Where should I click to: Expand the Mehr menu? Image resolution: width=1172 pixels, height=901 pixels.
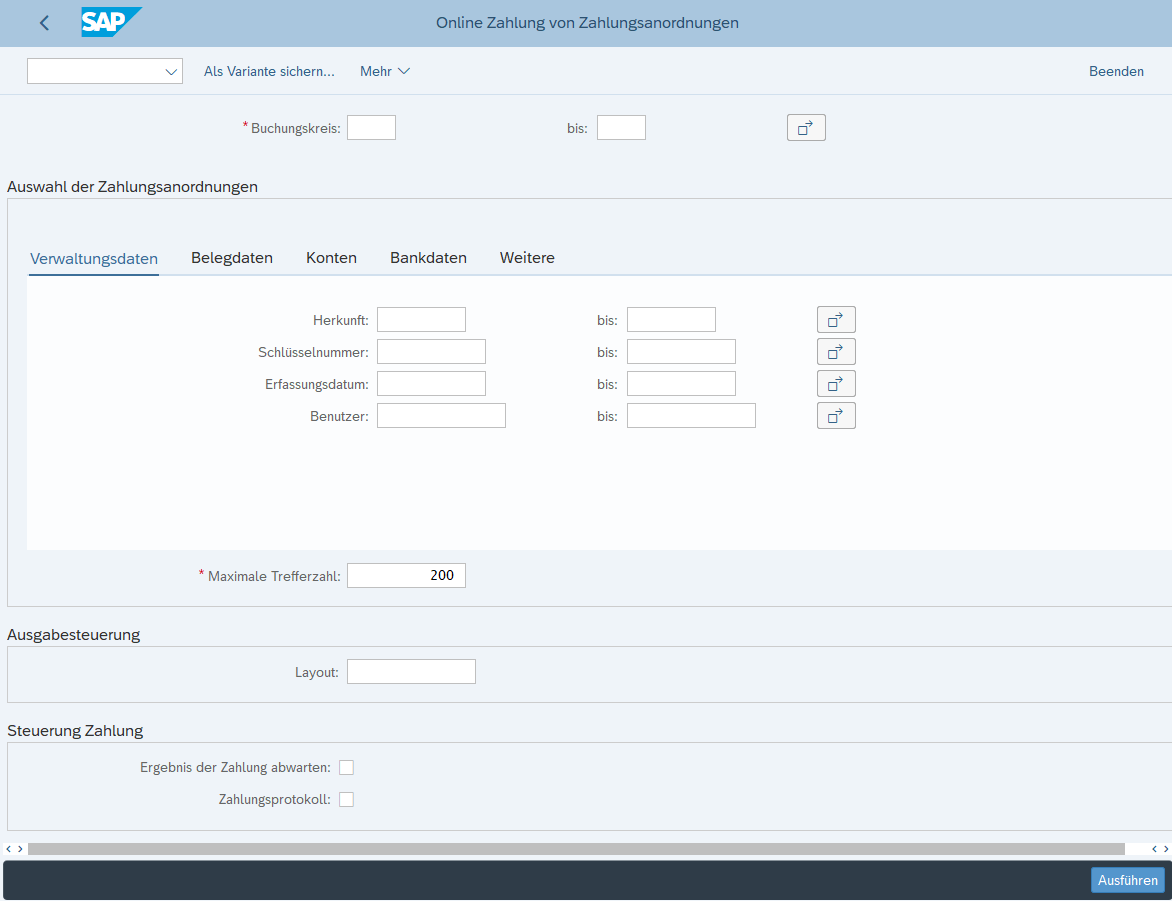tap(385, 72)
